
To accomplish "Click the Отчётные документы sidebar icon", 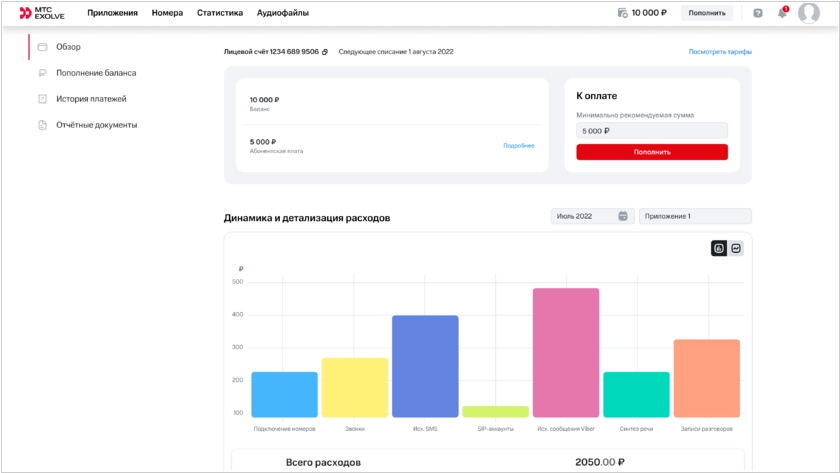I will [42, 125].
